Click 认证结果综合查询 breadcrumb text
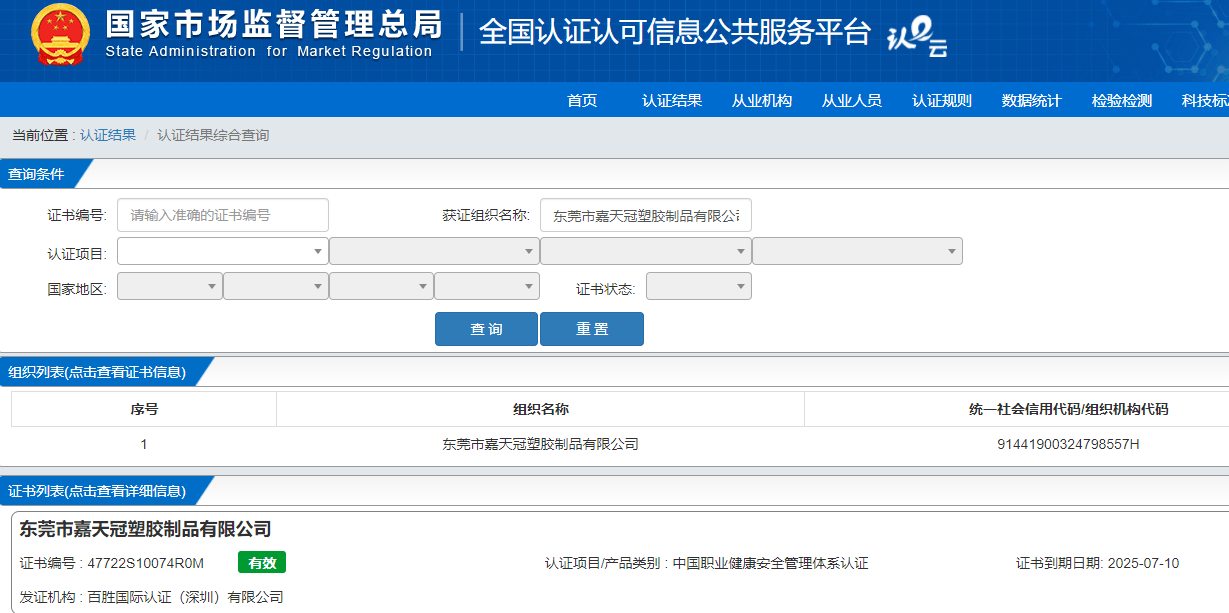Image resolution: width=1229 pixels, height=613 pixels. coord(213,135)
